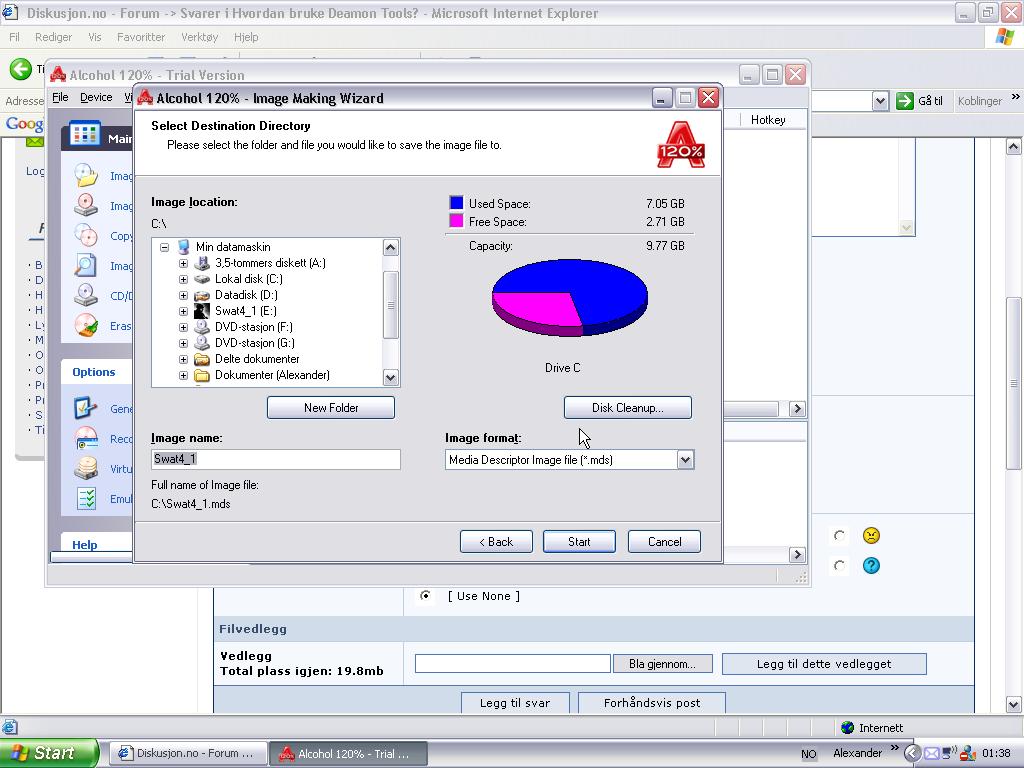Open General options icon in sidebar
The image size is (1024, 768).
coord(86,408)
